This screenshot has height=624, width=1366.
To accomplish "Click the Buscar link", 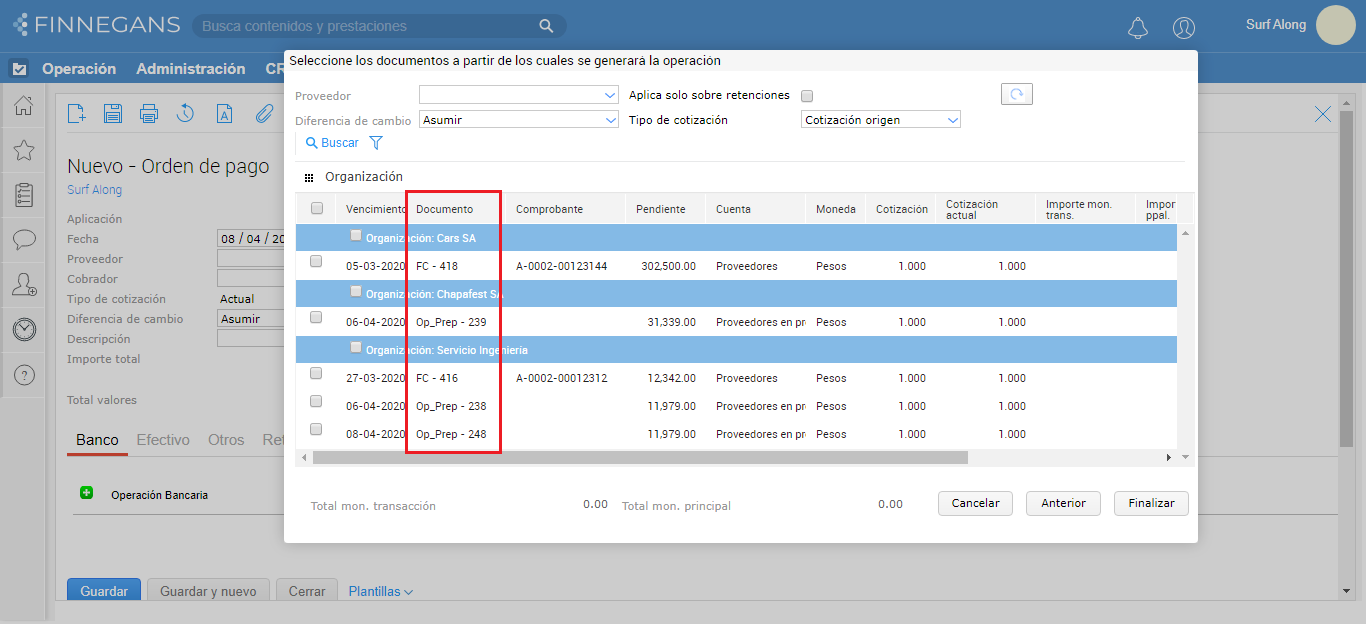I will (332, 143).
